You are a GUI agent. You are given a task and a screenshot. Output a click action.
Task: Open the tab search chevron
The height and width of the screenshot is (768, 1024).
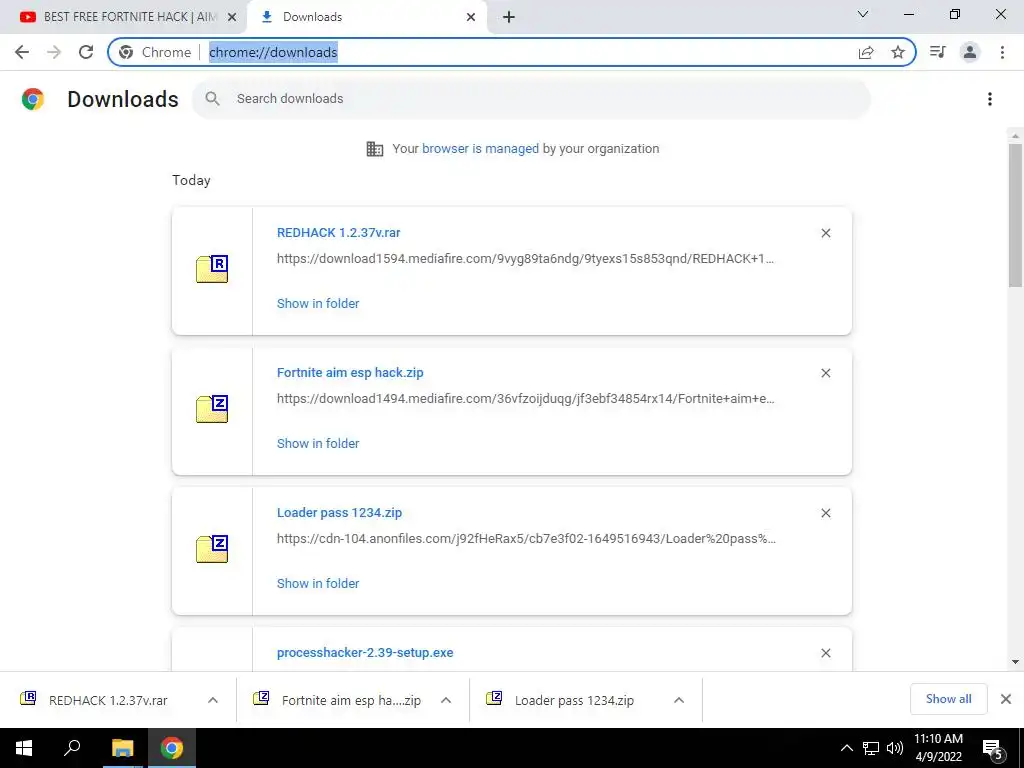click(x=863, y=14)
